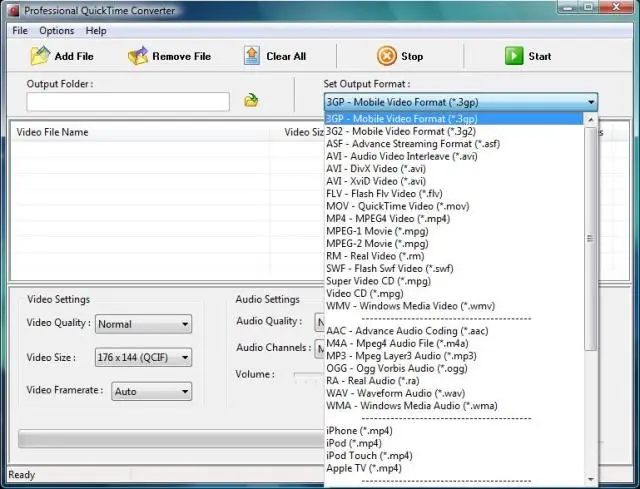Select ASF - Advance Streaming Format

(454, 144)
